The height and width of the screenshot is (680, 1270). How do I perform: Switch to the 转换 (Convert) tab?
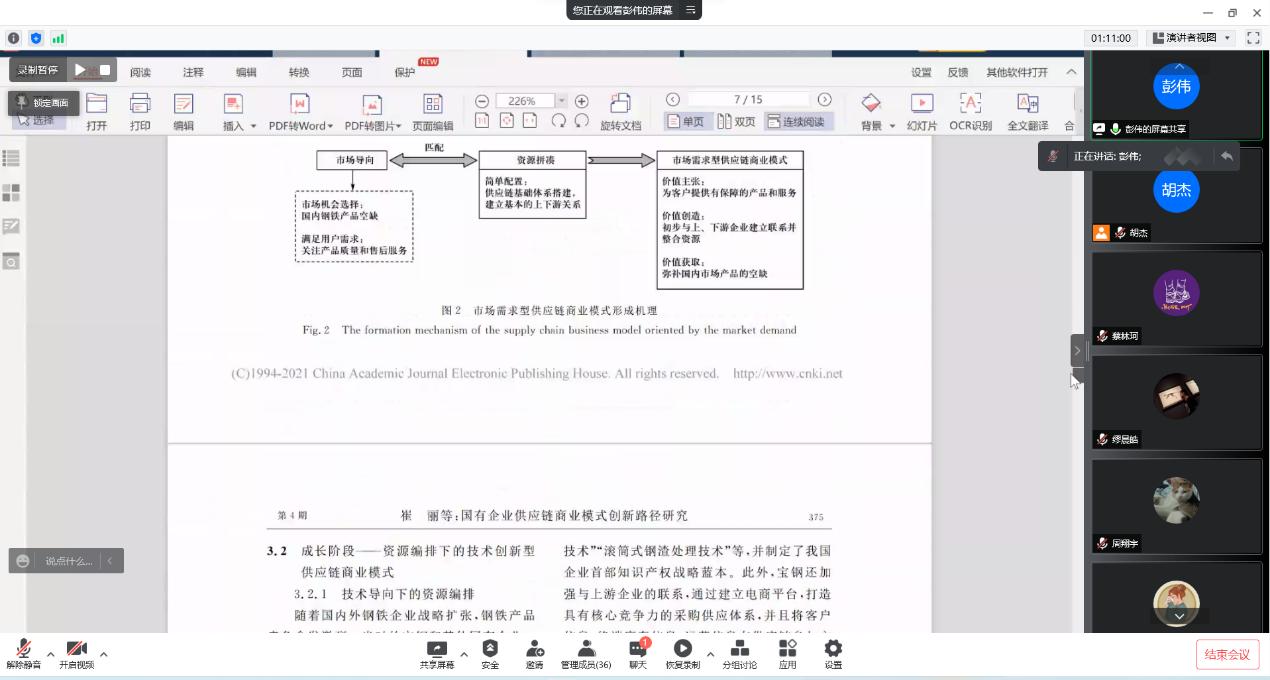pyautogui.click(x=299, y=72)
